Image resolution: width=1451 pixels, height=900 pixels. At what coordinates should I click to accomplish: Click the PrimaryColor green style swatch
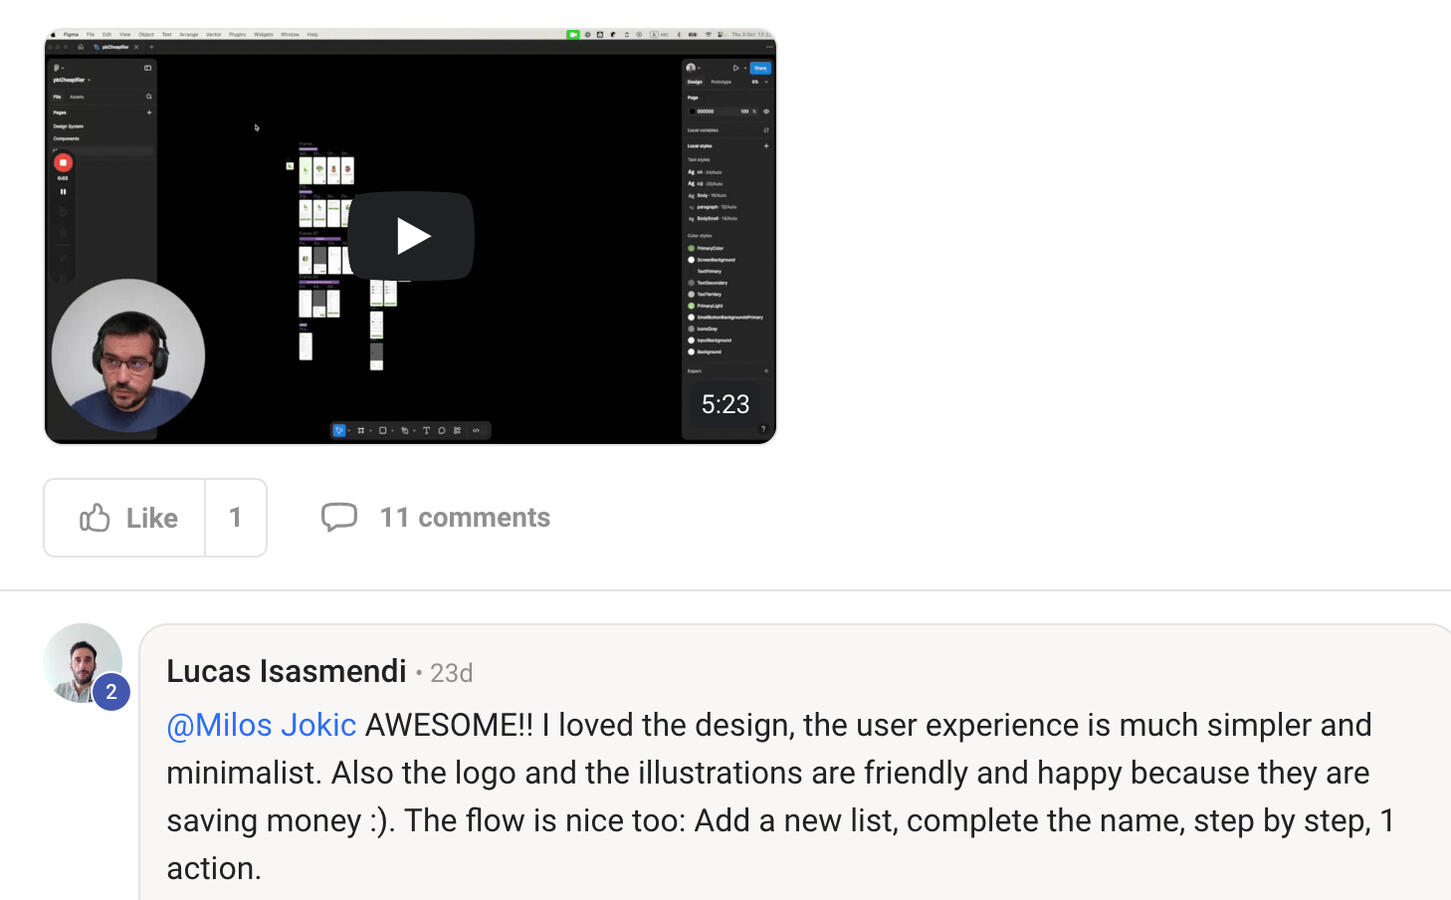pos(691,248)
